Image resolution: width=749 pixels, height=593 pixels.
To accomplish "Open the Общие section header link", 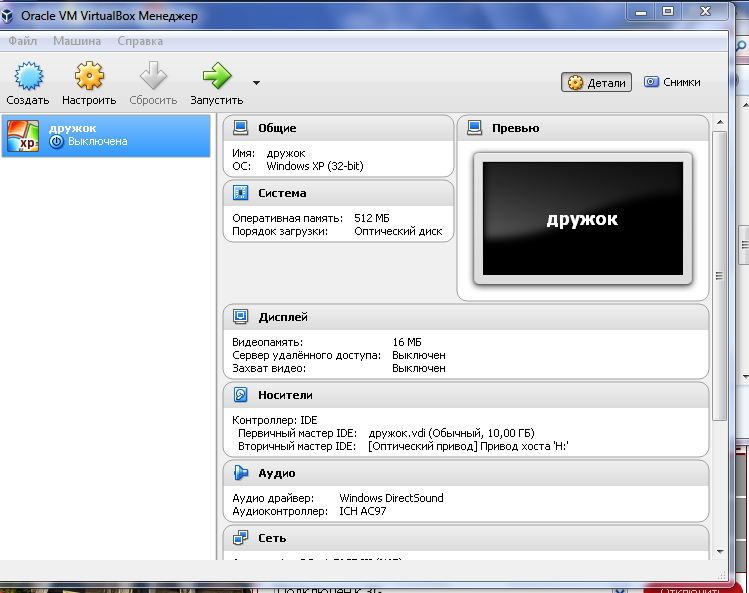I will click(277, 128).
